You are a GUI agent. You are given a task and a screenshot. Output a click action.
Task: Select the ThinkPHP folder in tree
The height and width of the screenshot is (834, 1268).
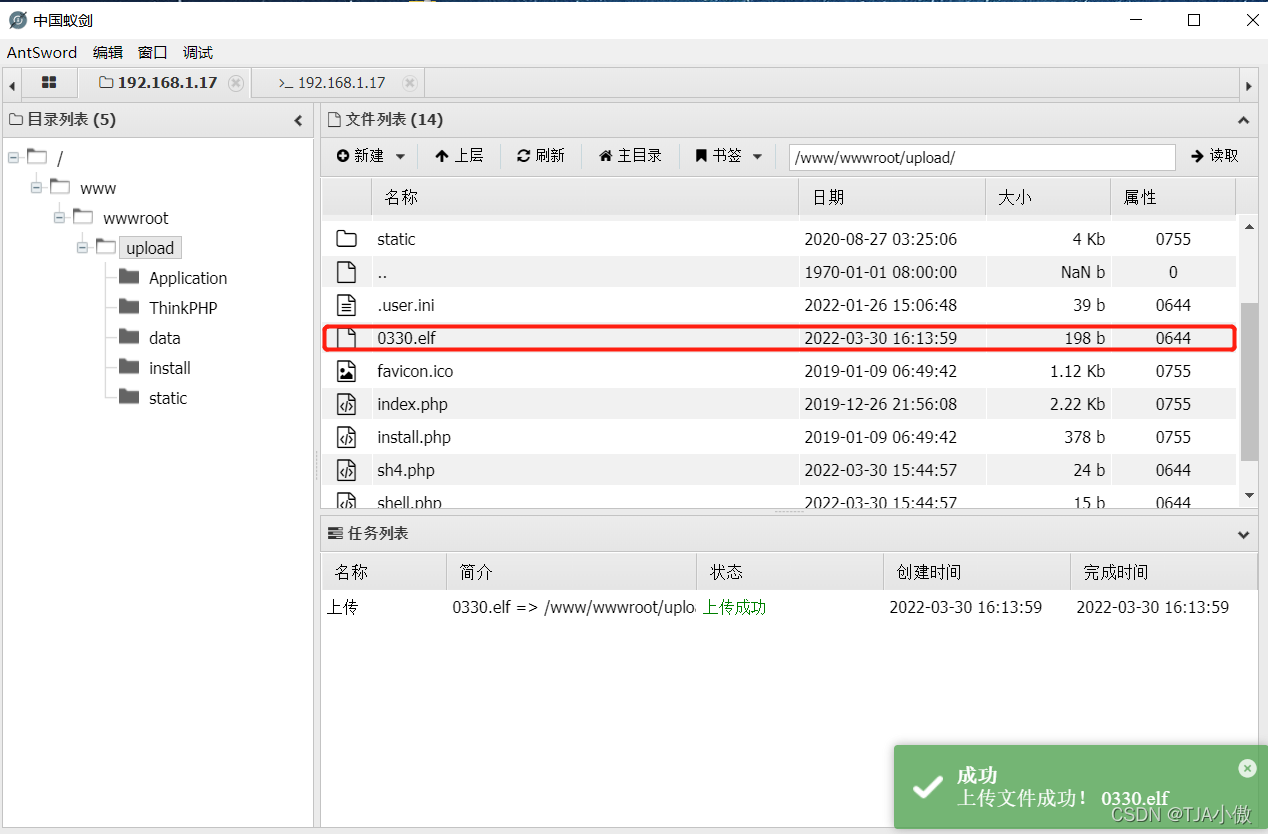(183, 308)
